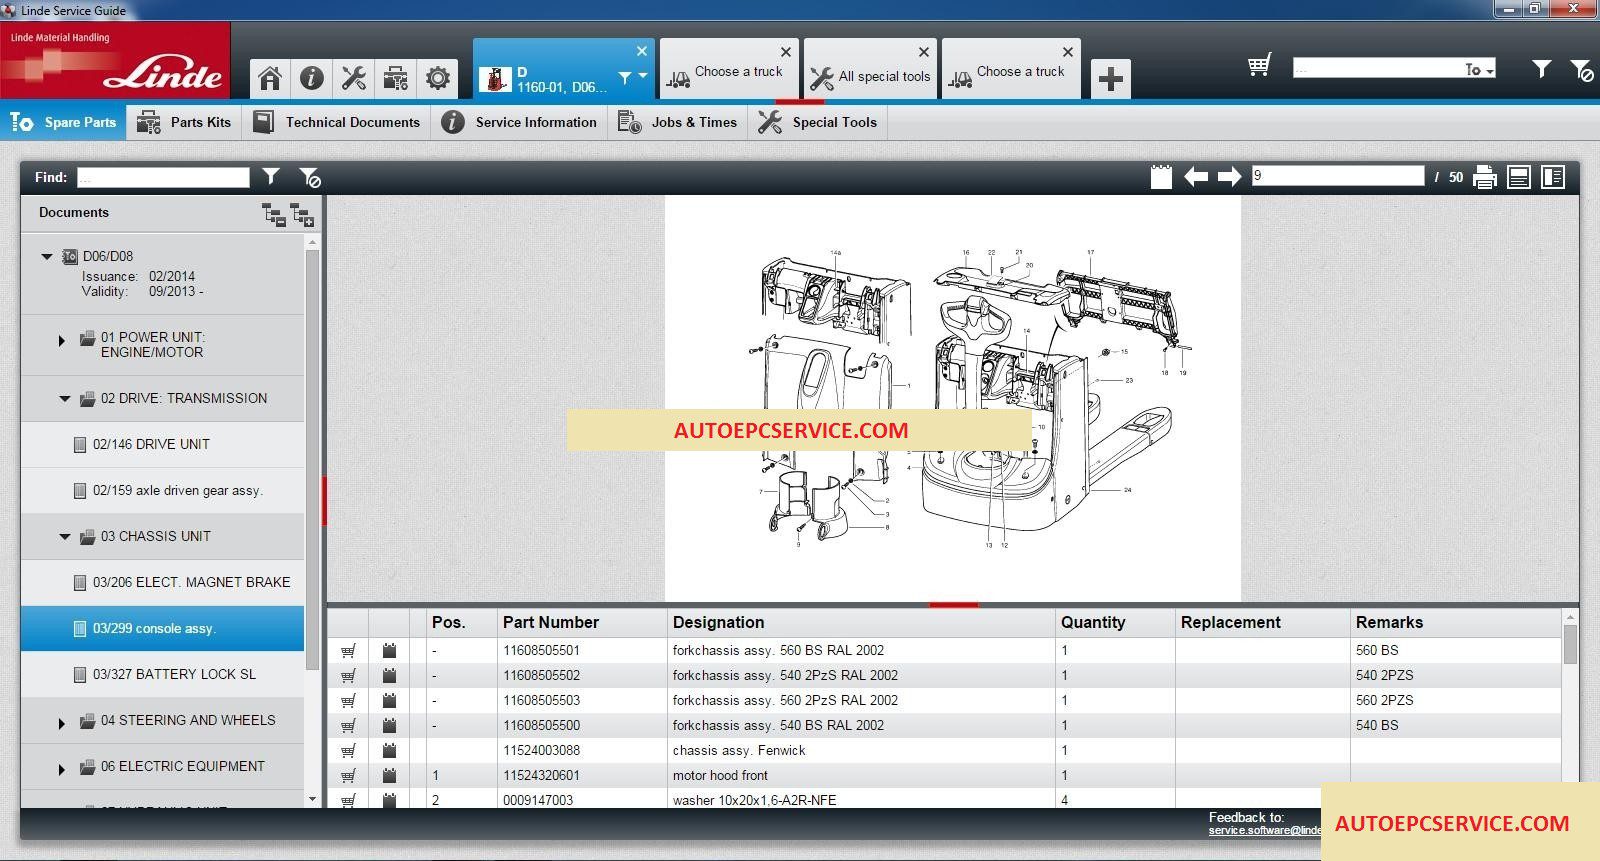
Task: Open the settings gear icon in the top toolbar
Action: pyautogui.click(x=437, y=78)
